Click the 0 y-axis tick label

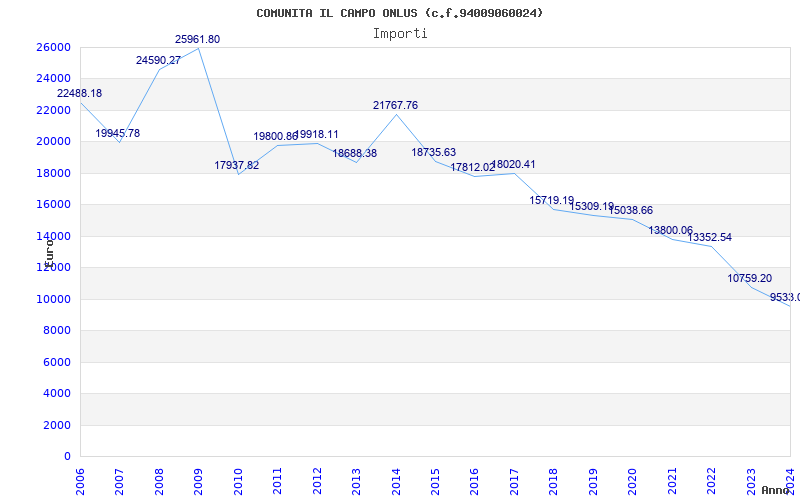coord(67,457)
